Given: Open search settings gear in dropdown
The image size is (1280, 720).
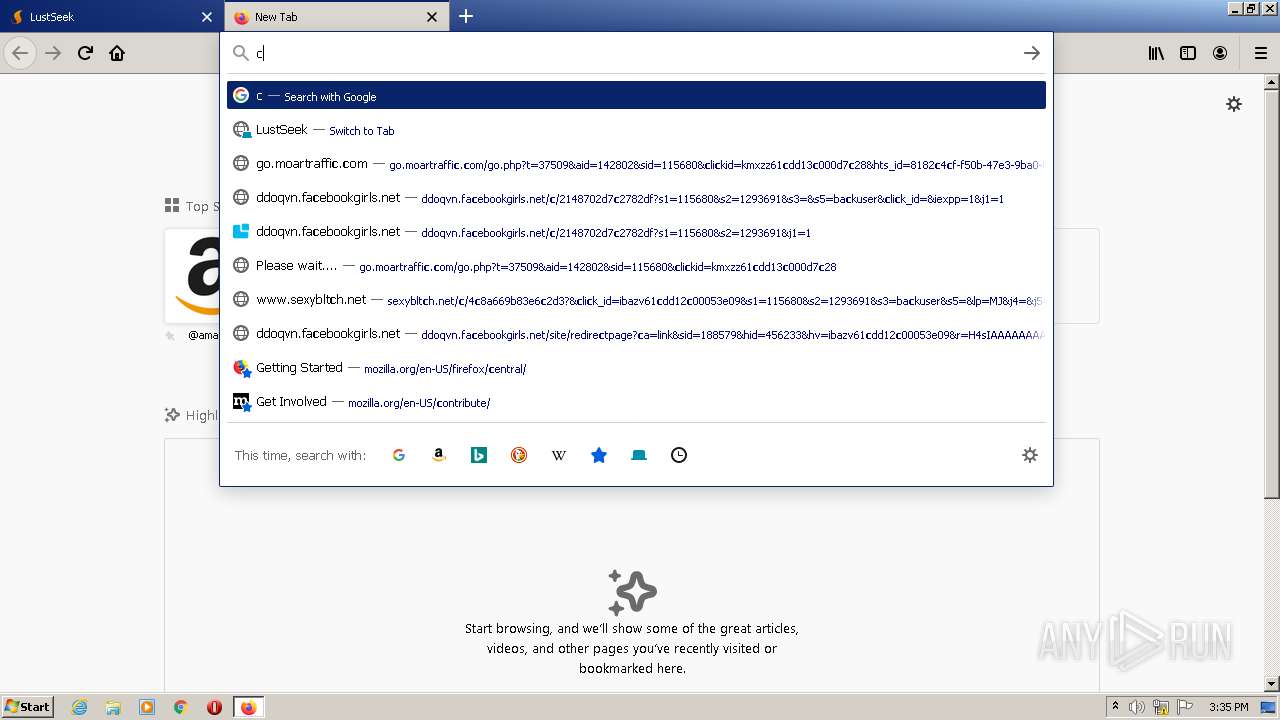Looking at the screenshot, I should (1030, 455).
